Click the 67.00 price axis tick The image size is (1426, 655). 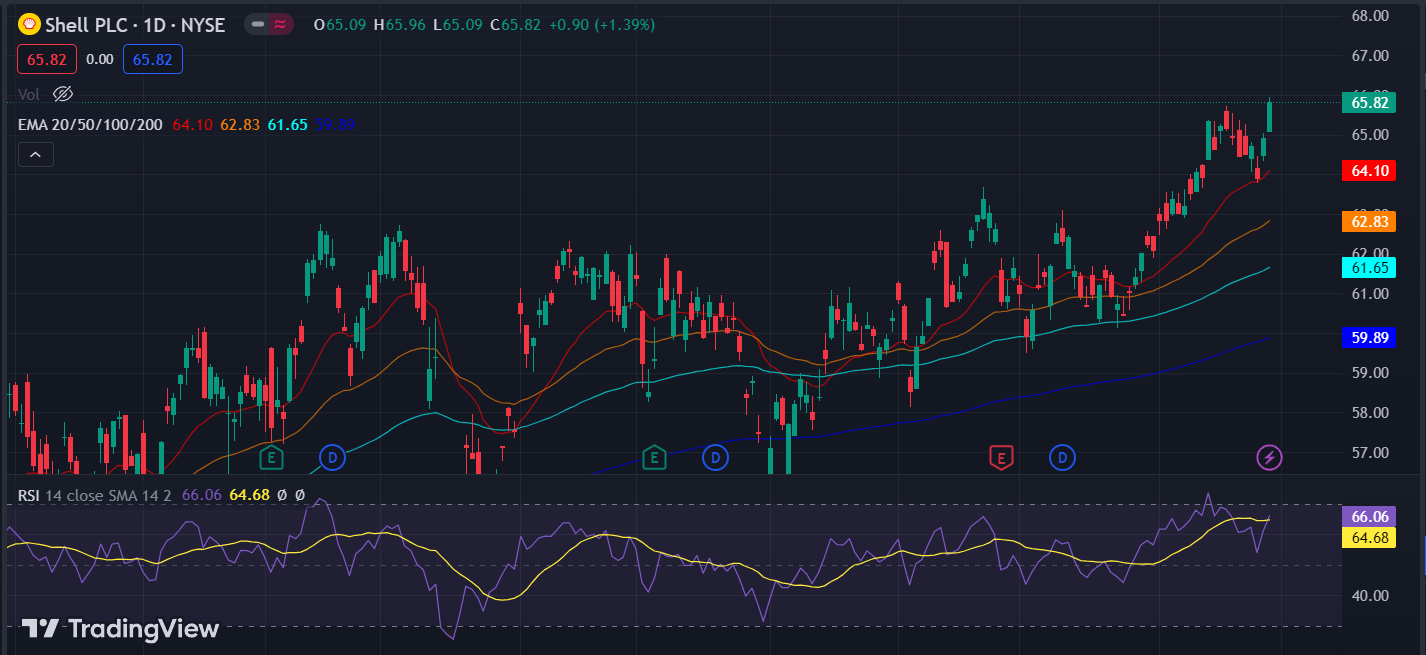pyautogui.click(x=1369, y=55)
